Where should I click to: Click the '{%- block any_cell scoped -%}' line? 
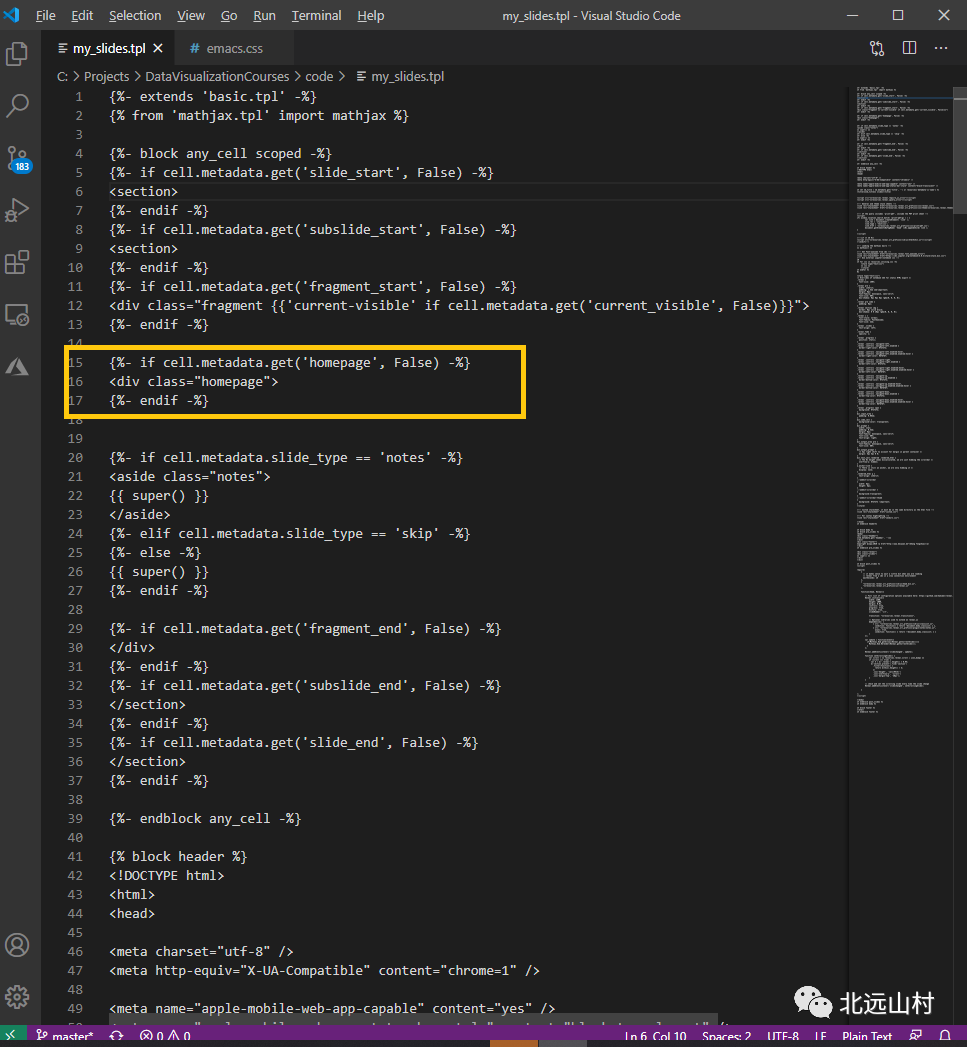(x=220, y=154)
